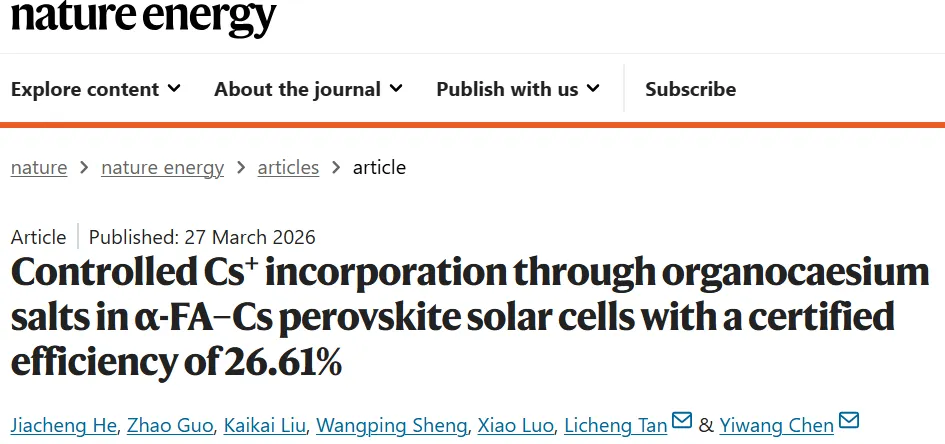
Task: Click the Explore content chevron arrow
Action: coord(174,89)
